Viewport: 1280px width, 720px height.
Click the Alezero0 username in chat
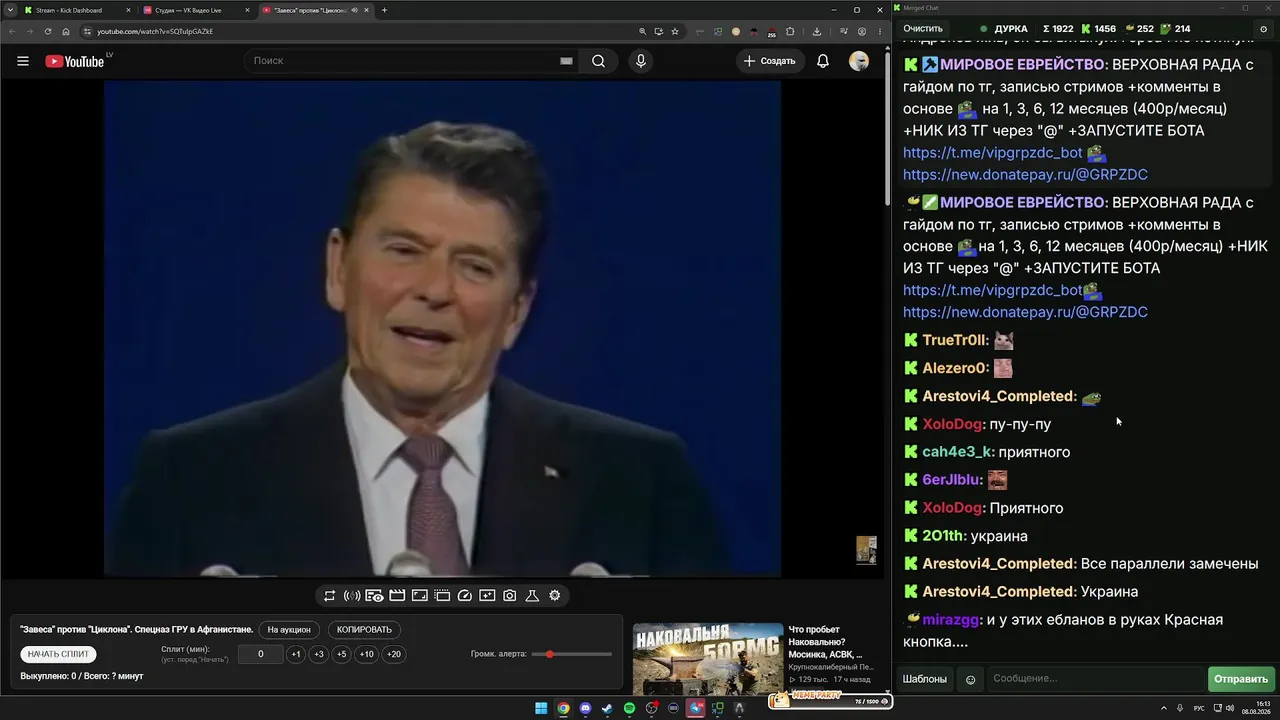[955, 369]
